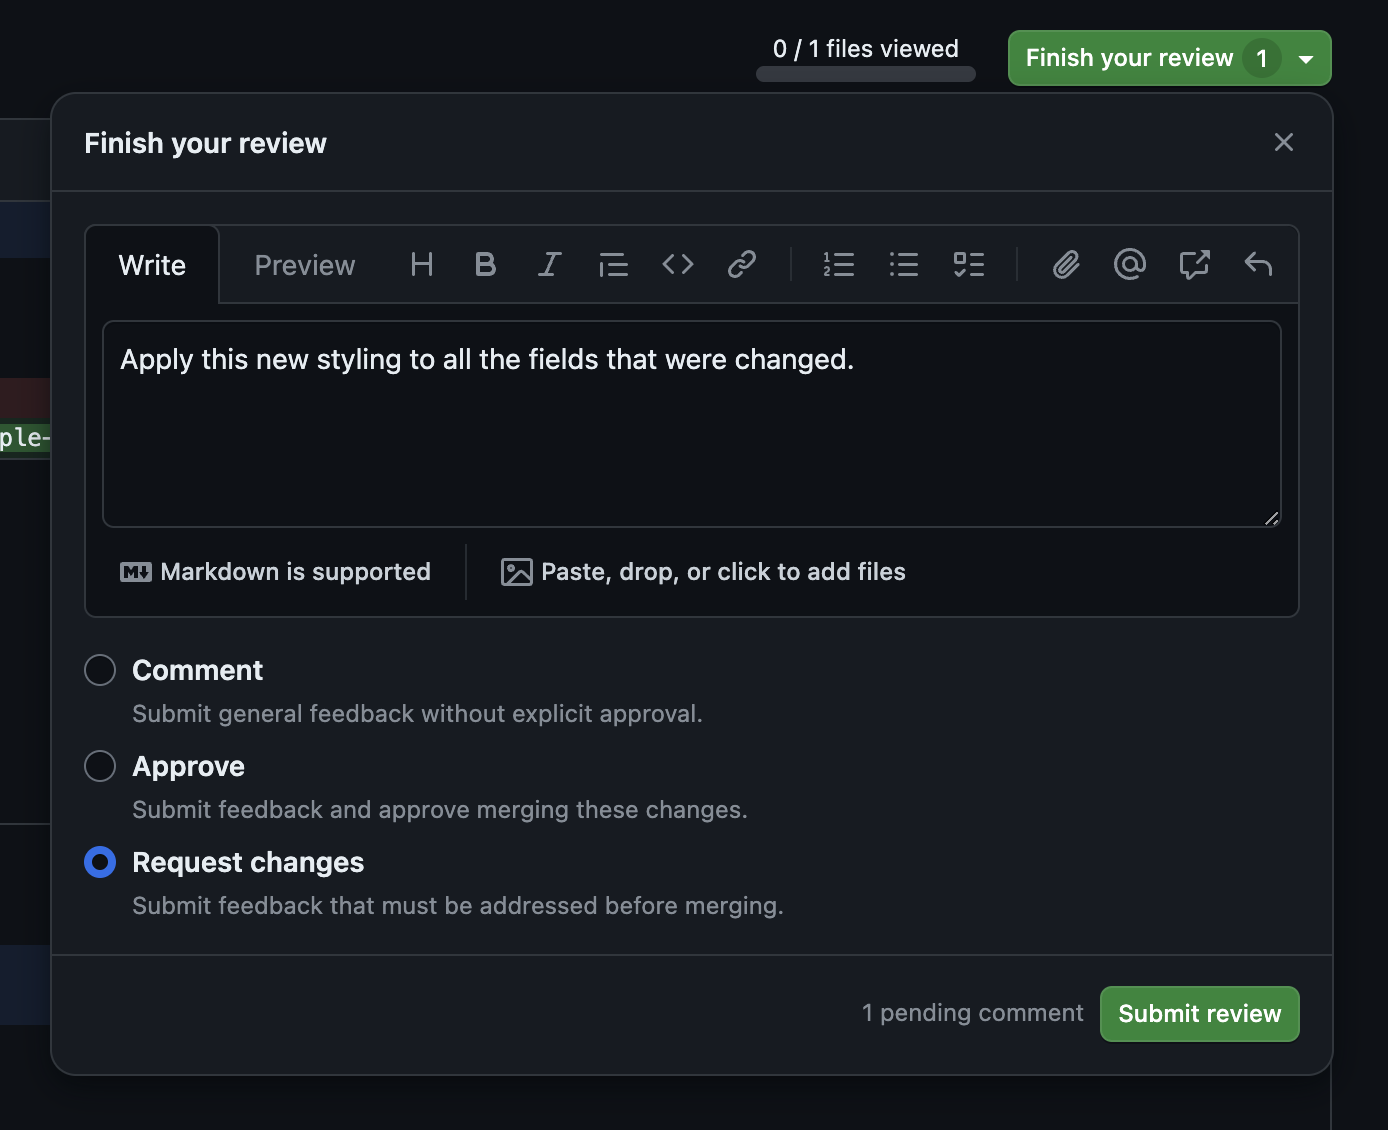Insert a heading with the H icon

[x=422, y=265]
